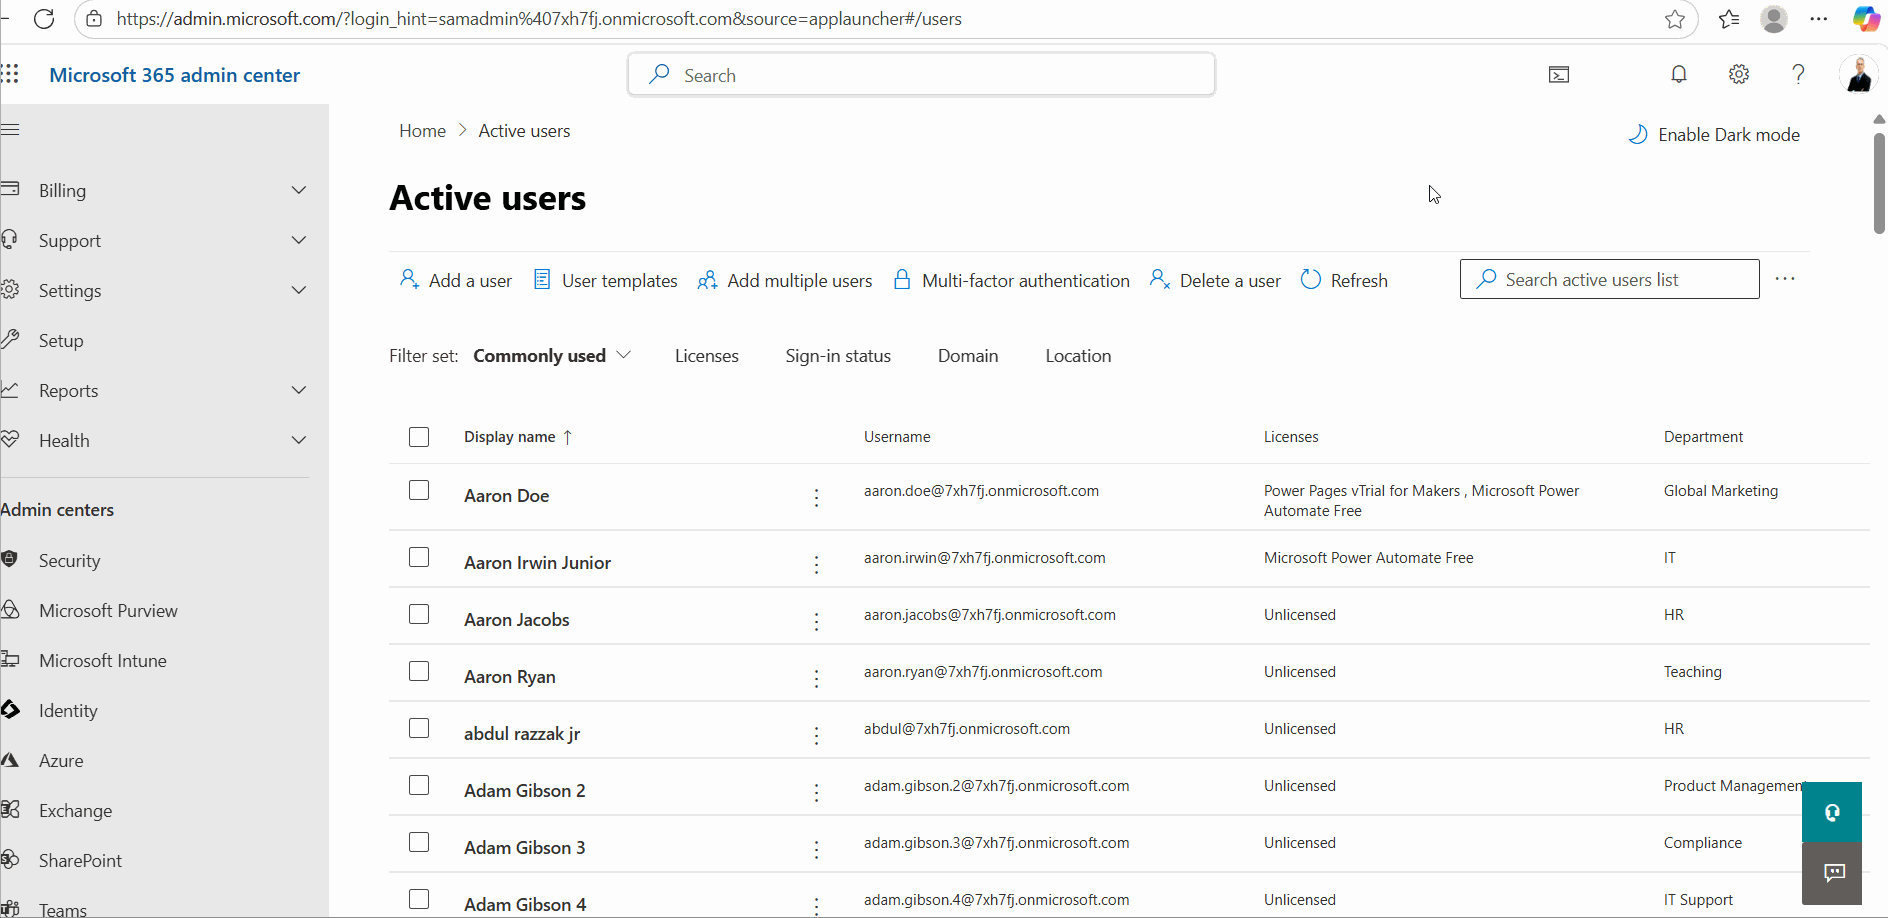Open the settings gear icon in header
This screenshot has height=918, width=1888.
tap(1739, 74)
